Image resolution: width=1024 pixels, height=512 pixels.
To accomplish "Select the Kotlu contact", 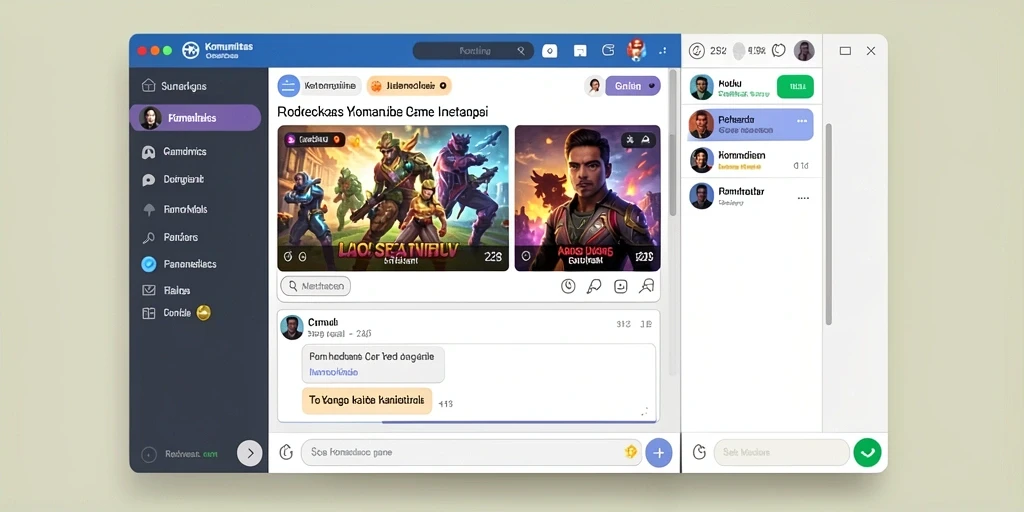I will pyautogui.click(x=752, y=88).
